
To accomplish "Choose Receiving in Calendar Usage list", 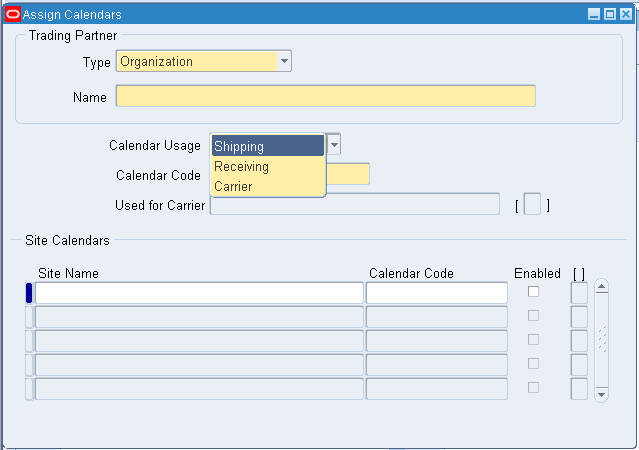I will pyautogui.click(x=267, y=167).
